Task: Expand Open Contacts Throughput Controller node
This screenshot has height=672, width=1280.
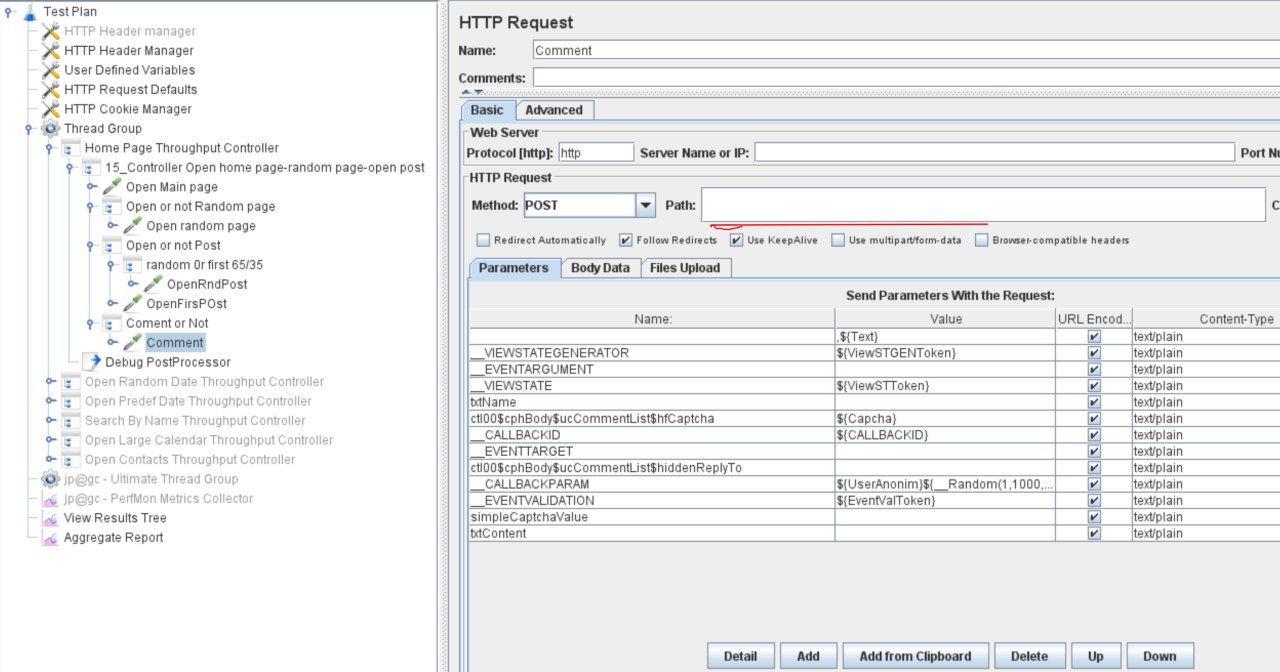Action: point(50,460)
